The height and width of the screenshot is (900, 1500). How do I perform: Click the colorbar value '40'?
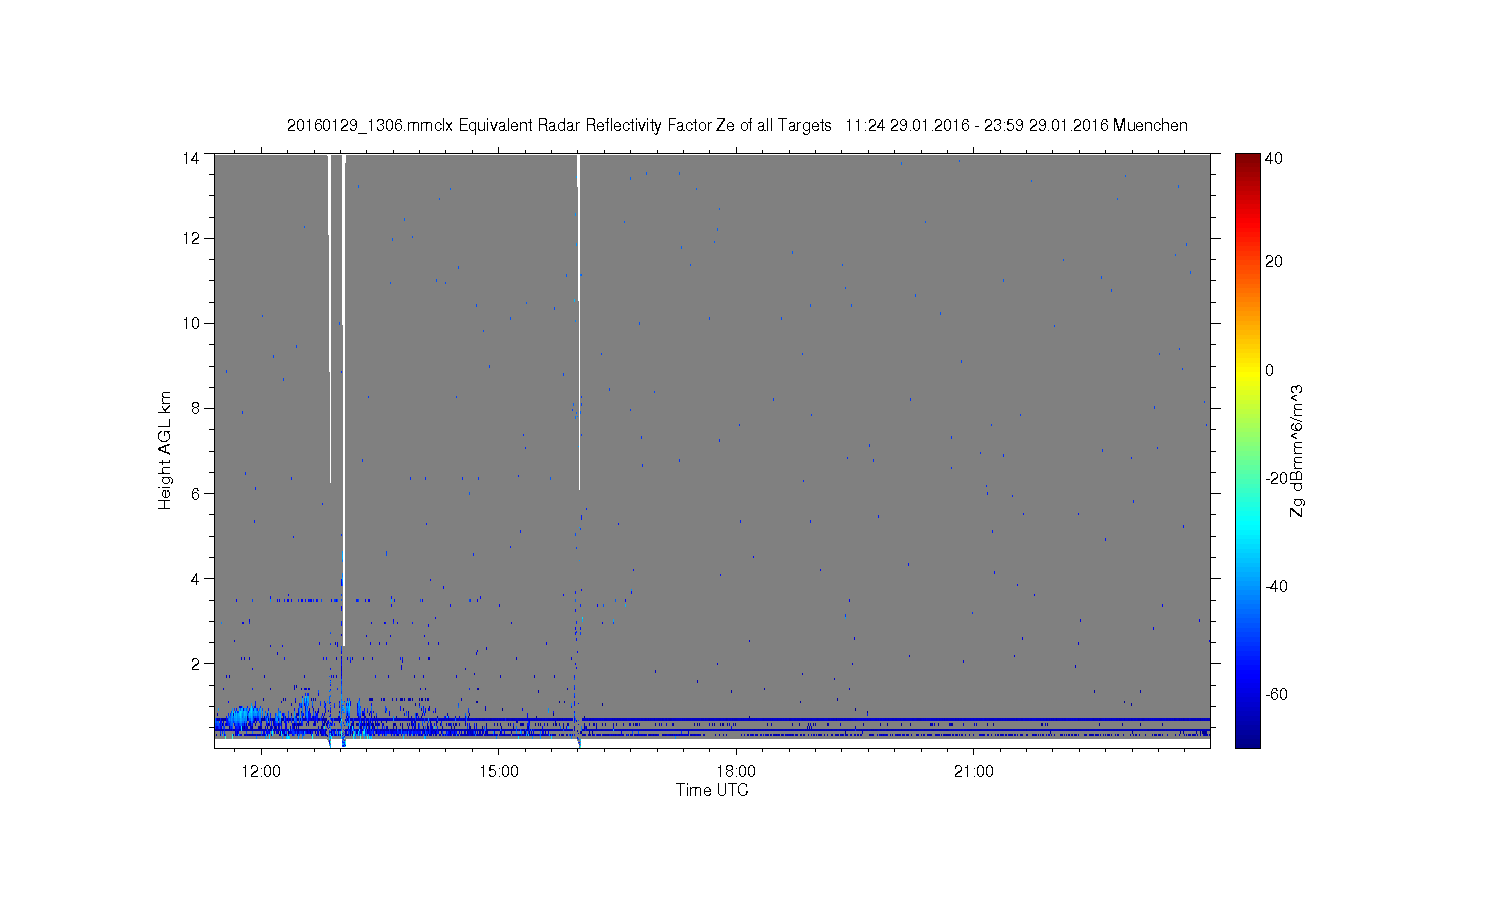click(1274, 158)
